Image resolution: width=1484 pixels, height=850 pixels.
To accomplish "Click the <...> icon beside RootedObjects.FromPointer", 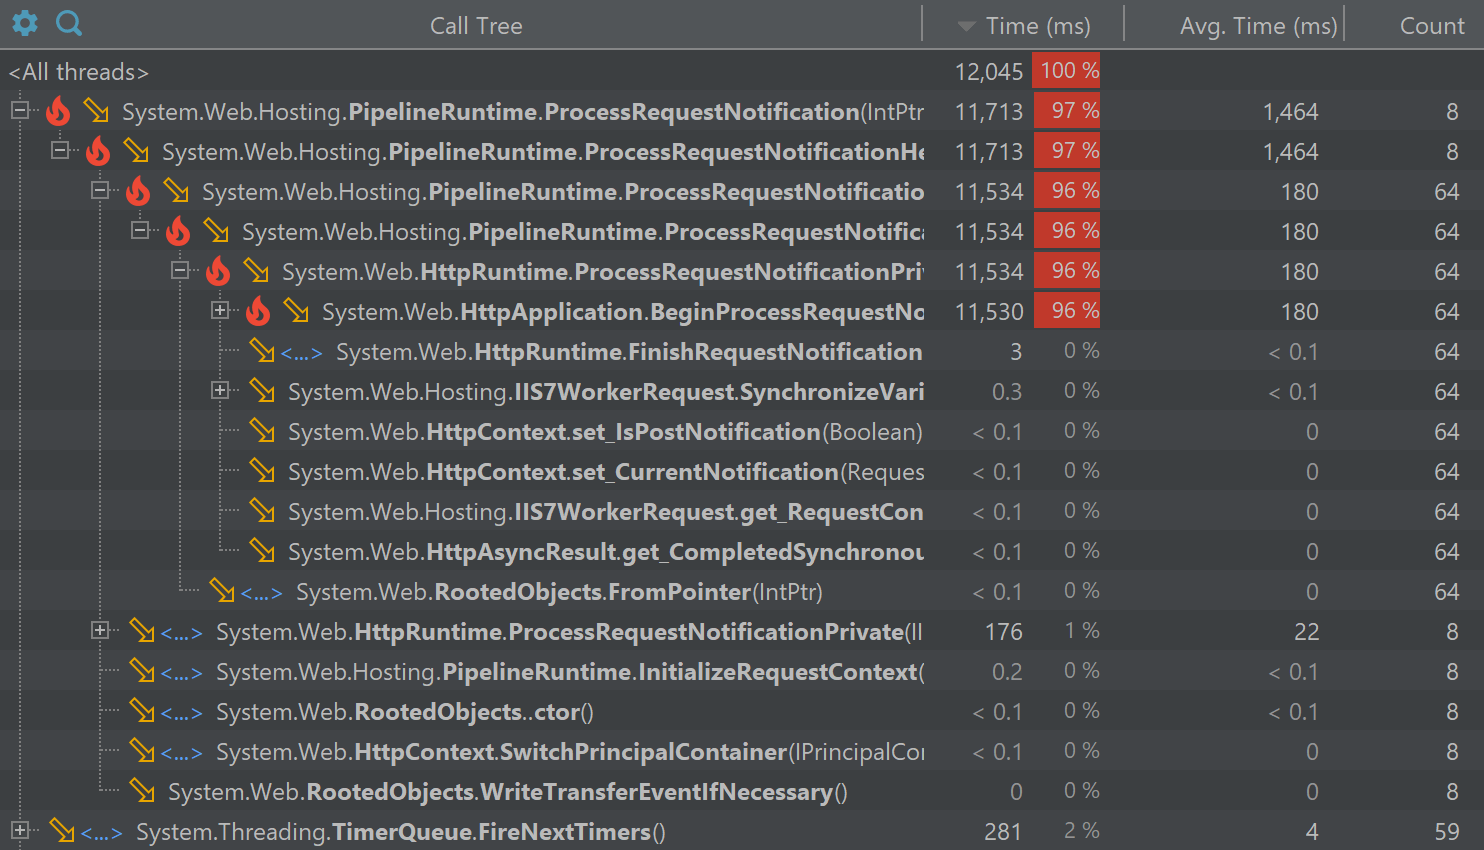I will (261, 591).
